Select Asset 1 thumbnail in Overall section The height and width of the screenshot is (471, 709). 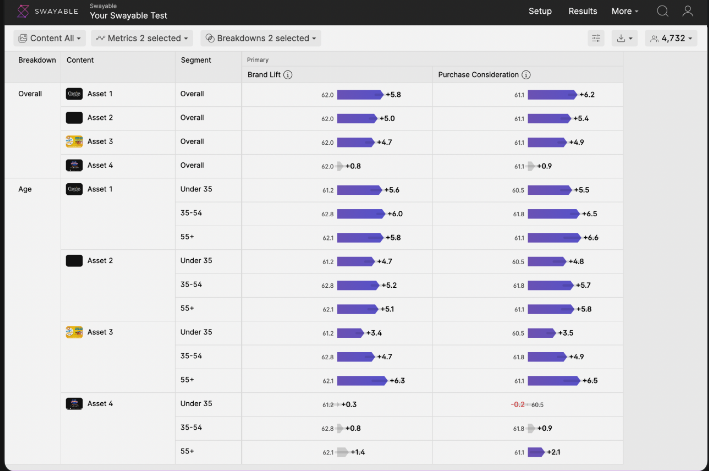pyautogui.click(x=74, y=94)
